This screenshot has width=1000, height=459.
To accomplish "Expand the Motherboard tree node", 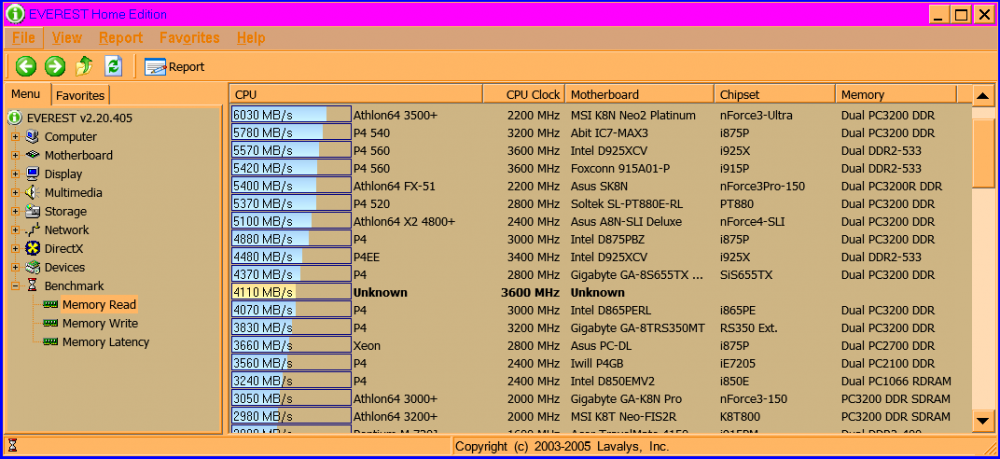I will click(x=15, y=156).
